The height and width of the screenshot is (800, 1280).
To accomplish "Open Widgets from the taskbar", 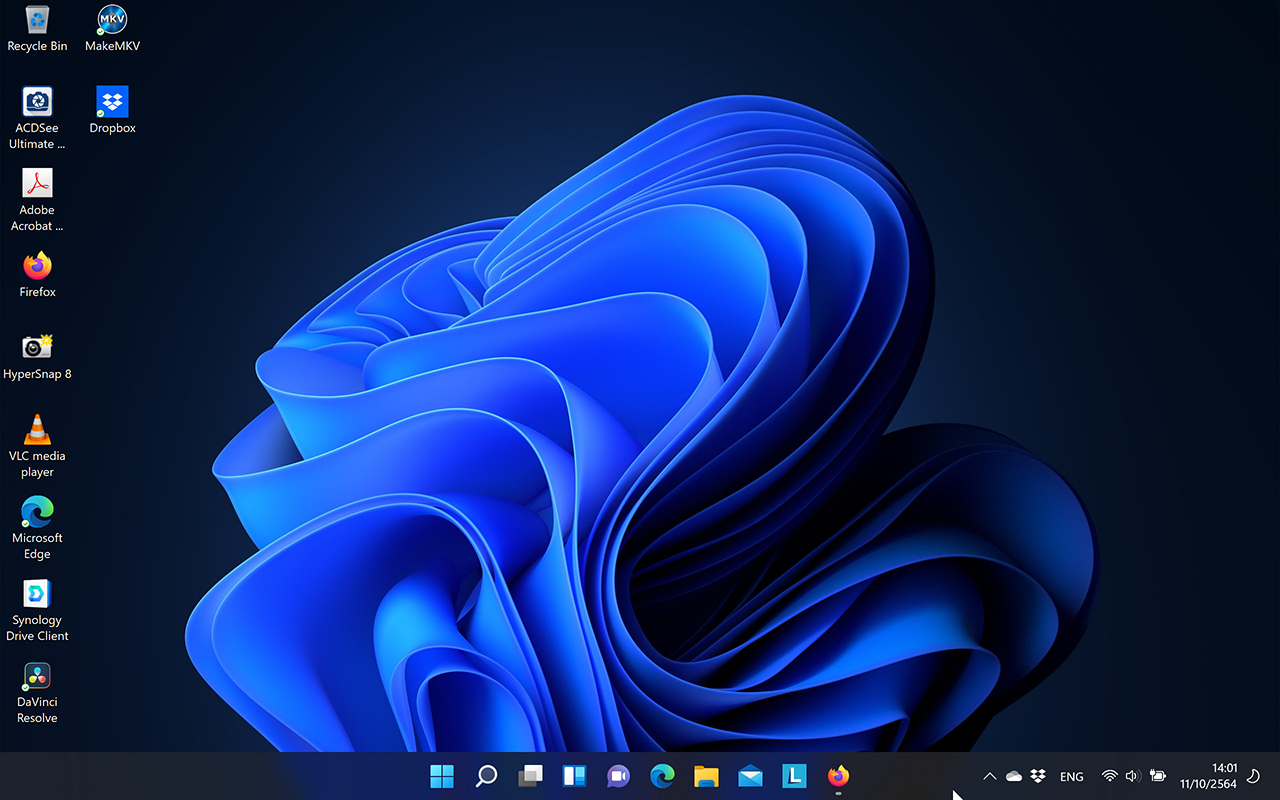I will click(573, 776).
